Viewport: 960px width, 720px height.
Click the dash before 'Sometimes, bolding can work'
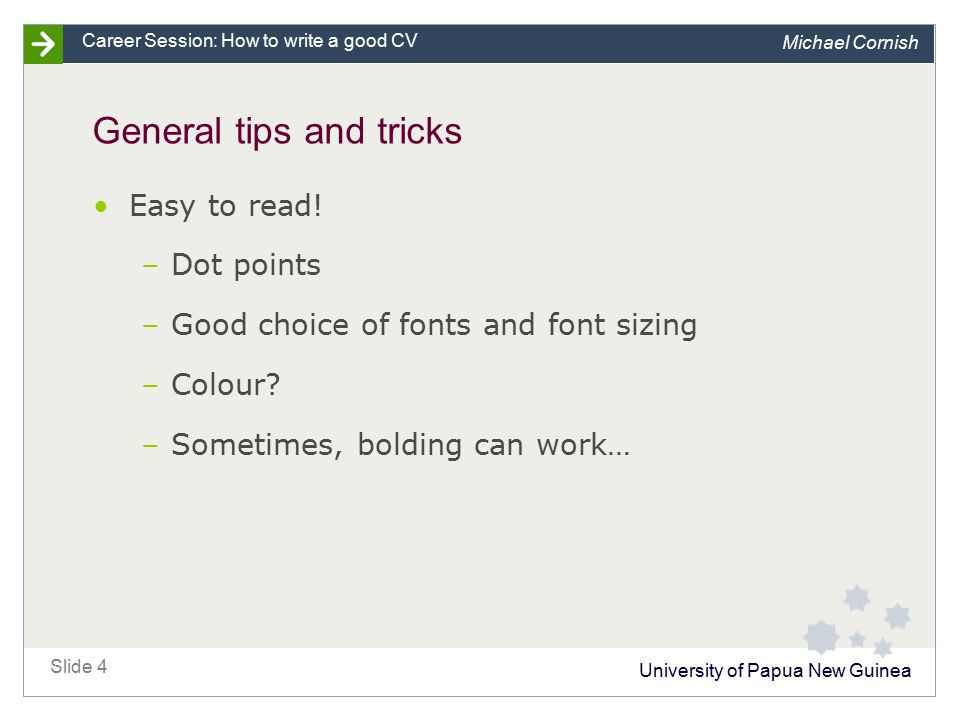pos(150,446)
